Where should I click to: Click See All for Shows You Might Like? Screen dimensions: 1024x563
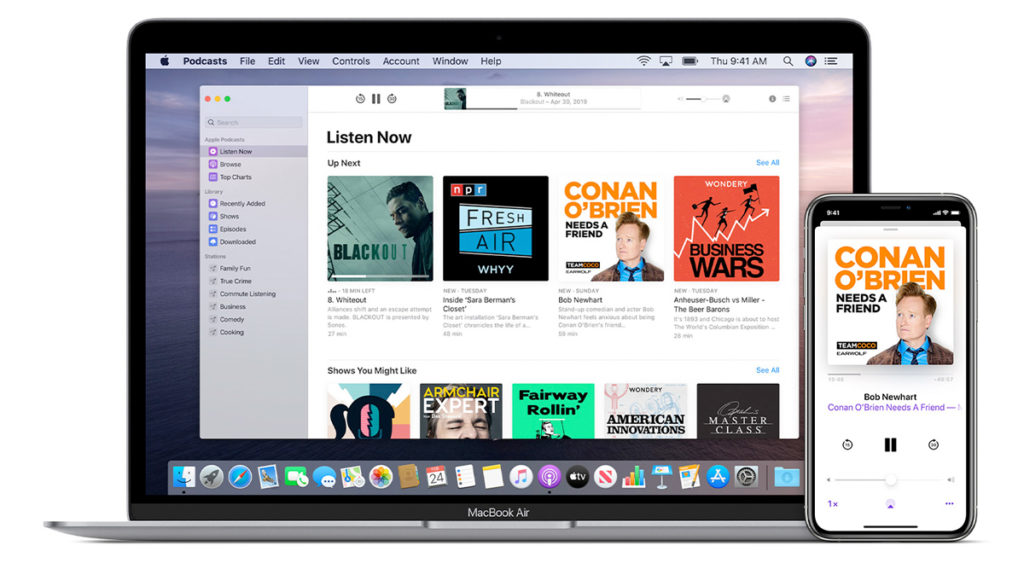pos(767,370)
